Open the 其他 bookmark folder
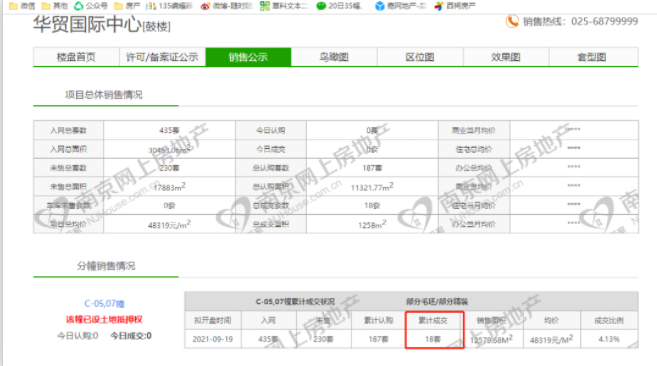The image size is (657, 366). pos(54,6)
